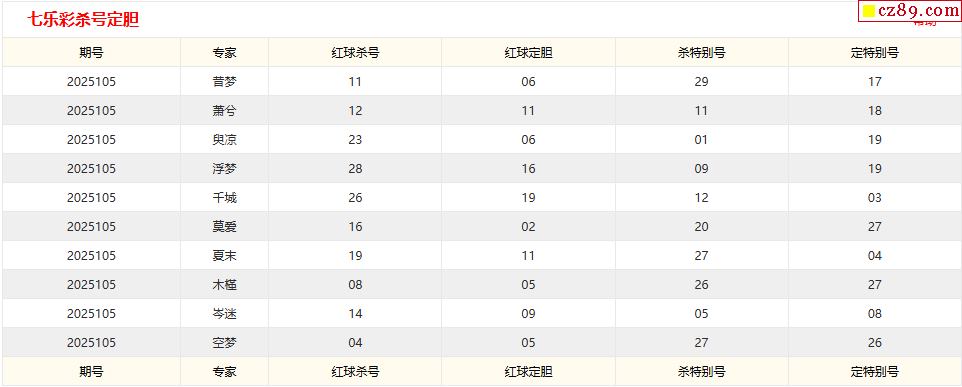Click the top 定特别号 column header

(x=875, y=53)
